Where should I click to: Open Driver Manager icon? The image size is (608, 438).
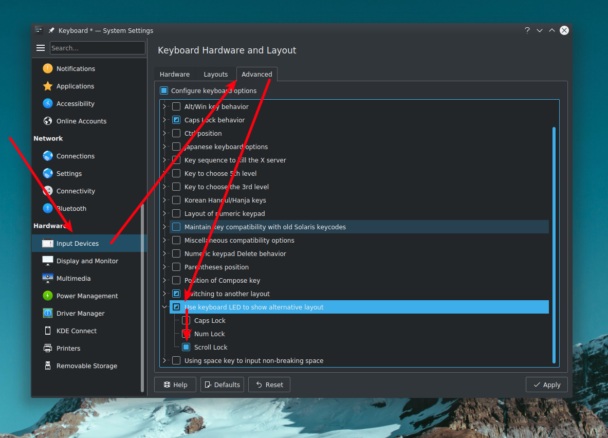[x=48, y=313]
